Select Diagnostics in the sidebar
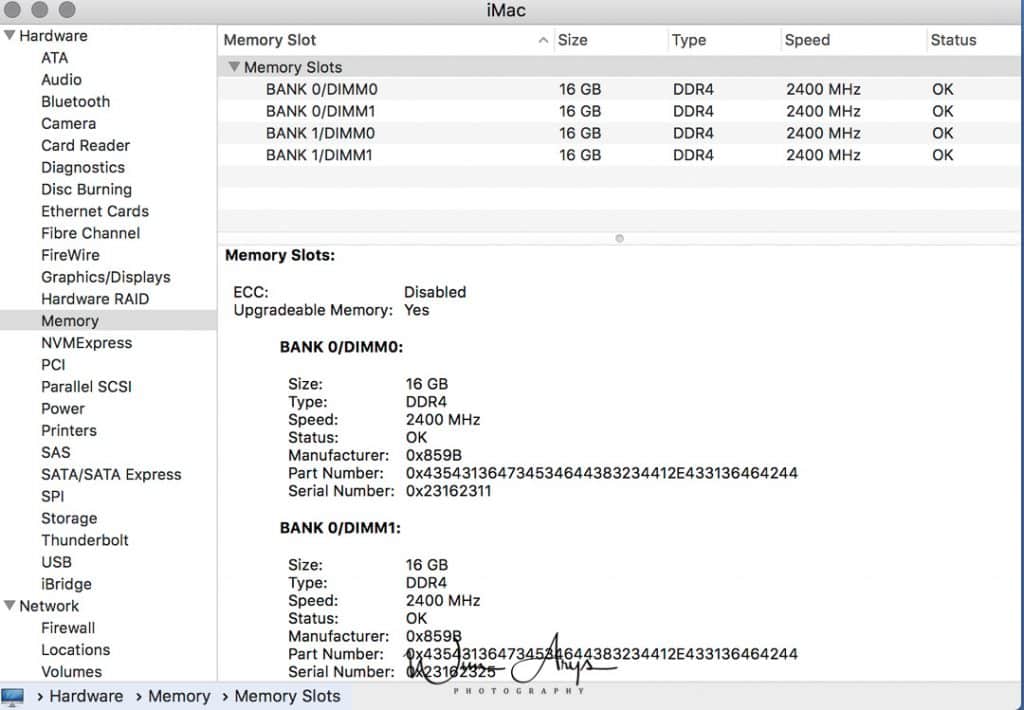1024x710 pixels. [82, 167]
